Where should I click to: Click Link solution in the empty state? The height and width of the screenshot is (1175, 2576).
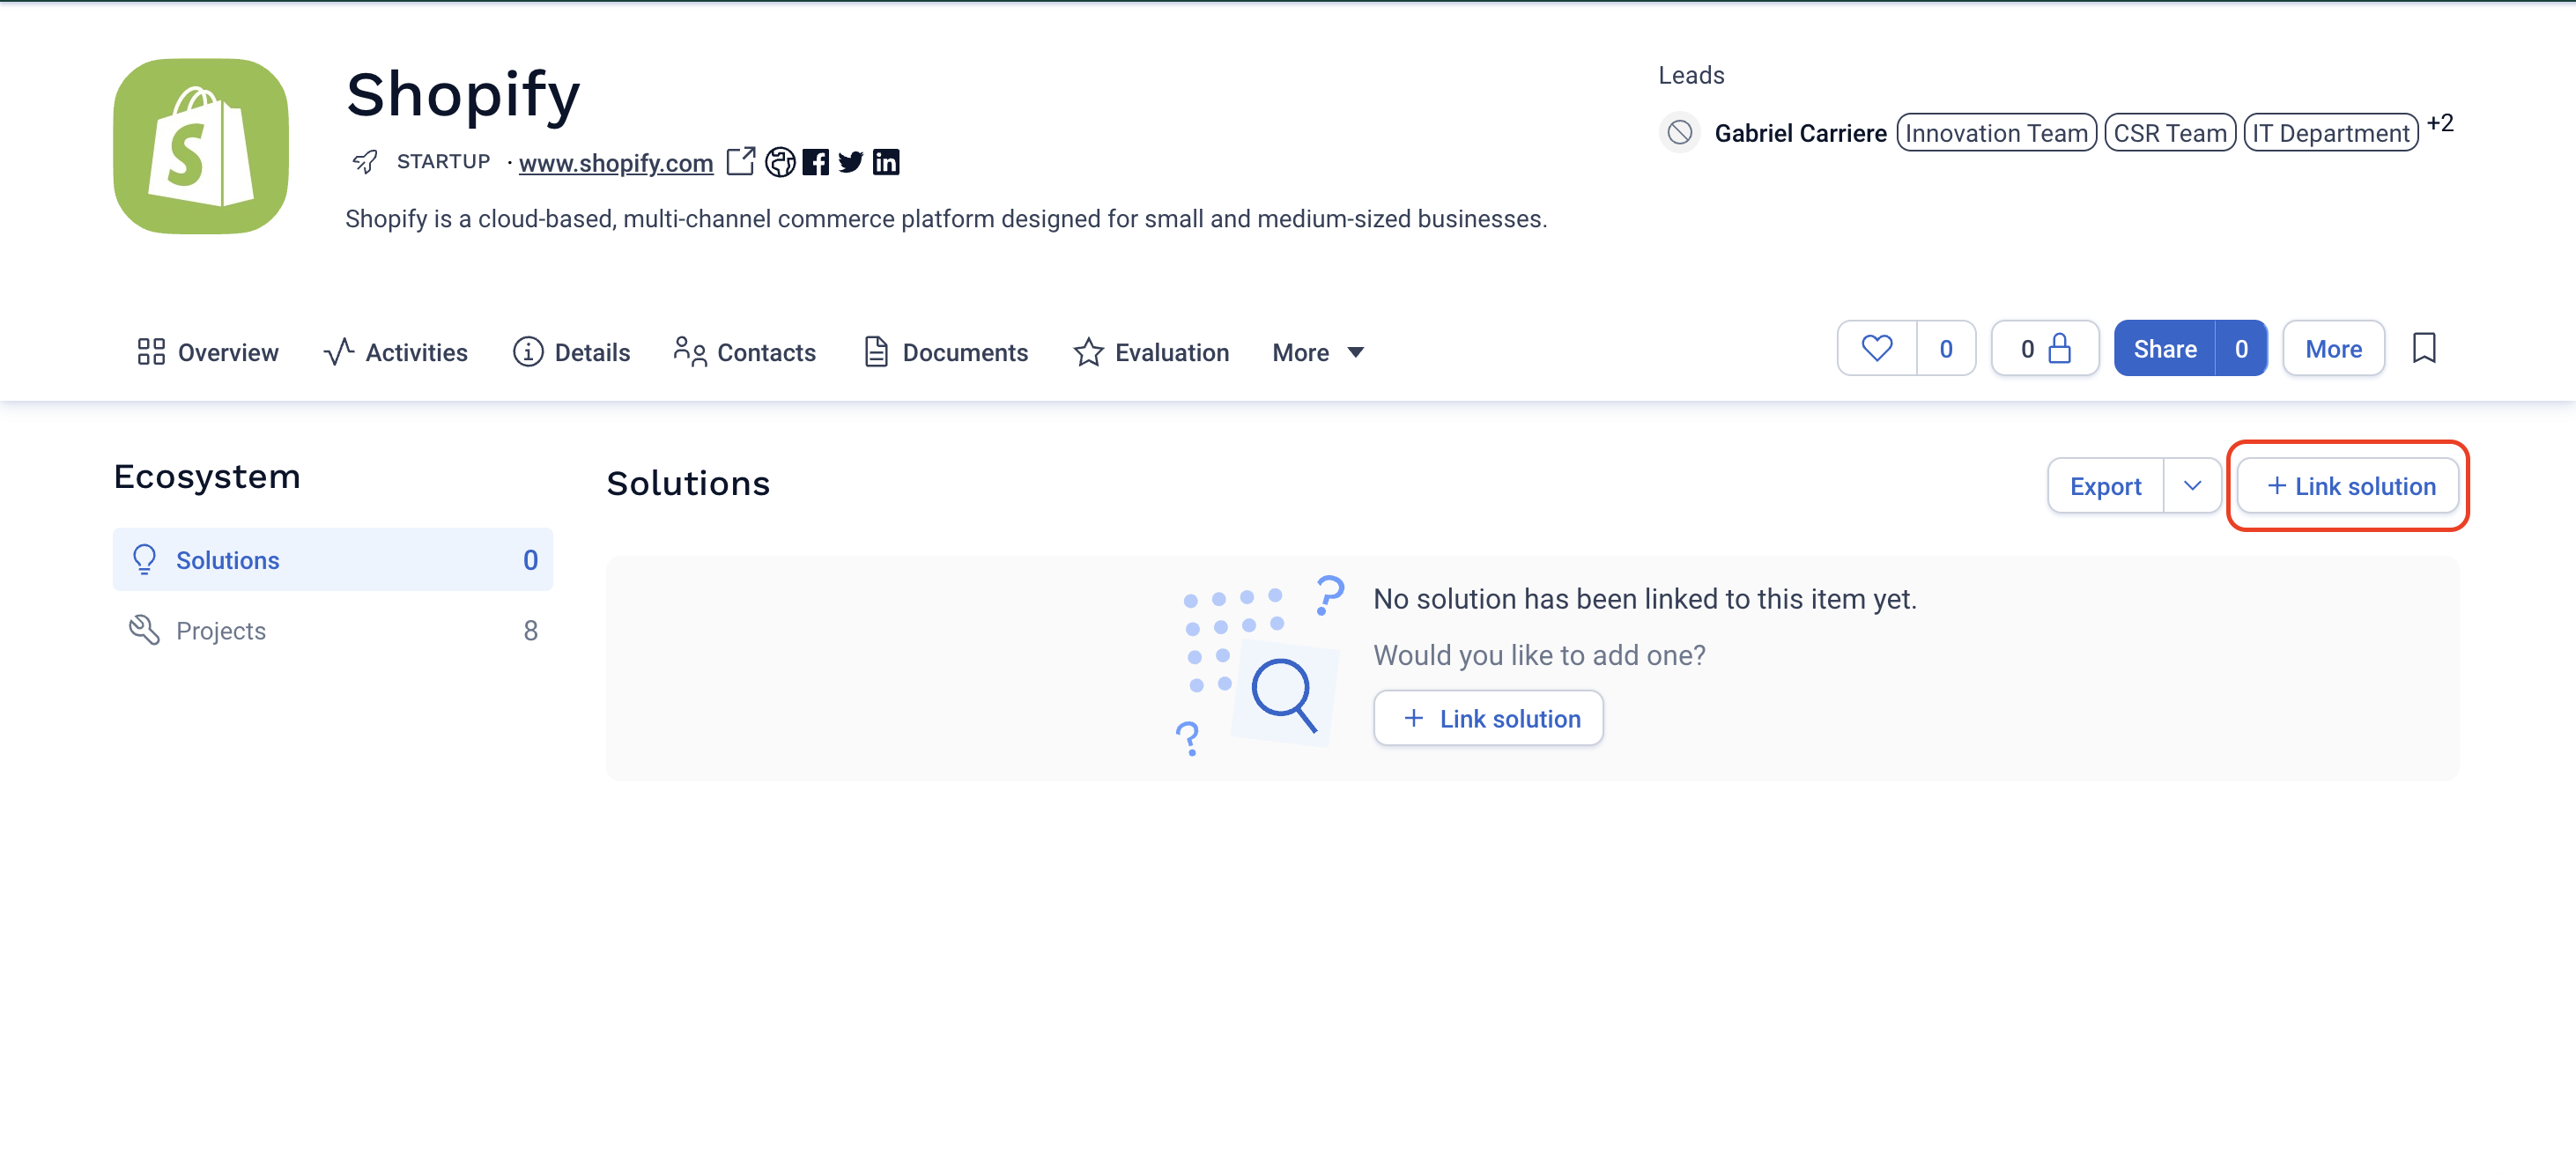pos(1489,718)
